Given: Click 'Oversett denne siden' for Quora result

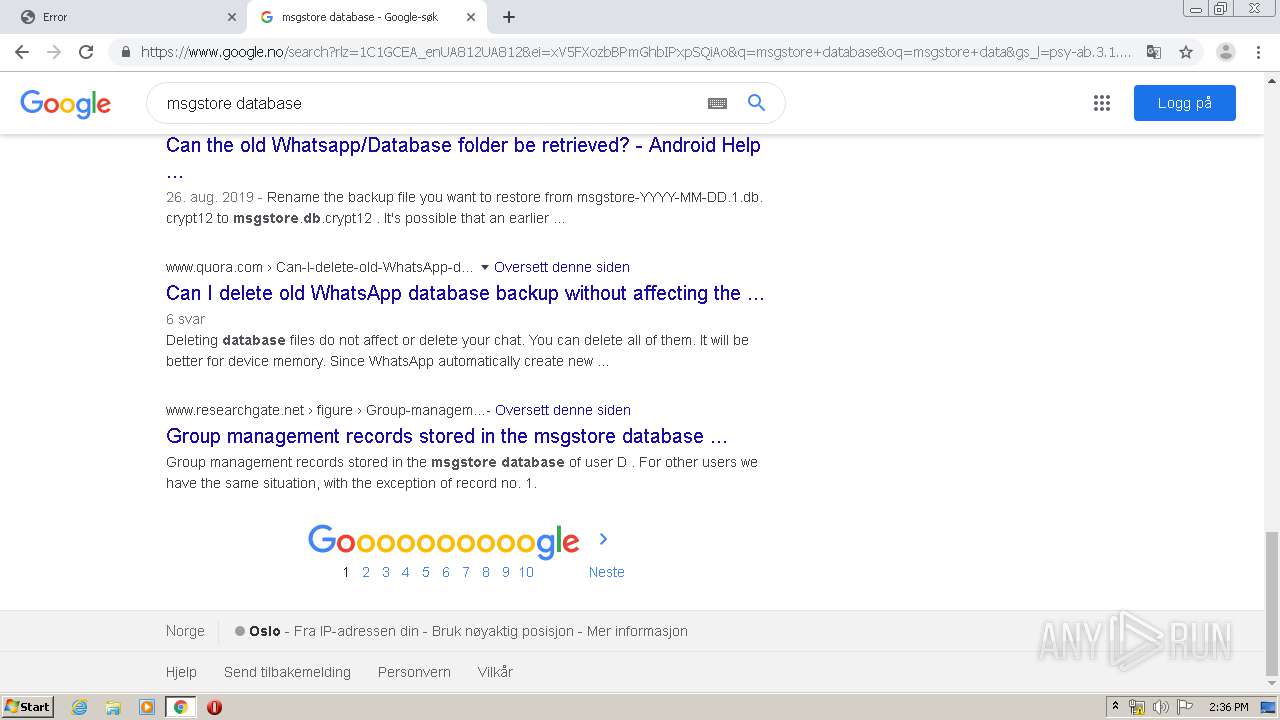Looking at the screenshot, I should click(562, 267).
